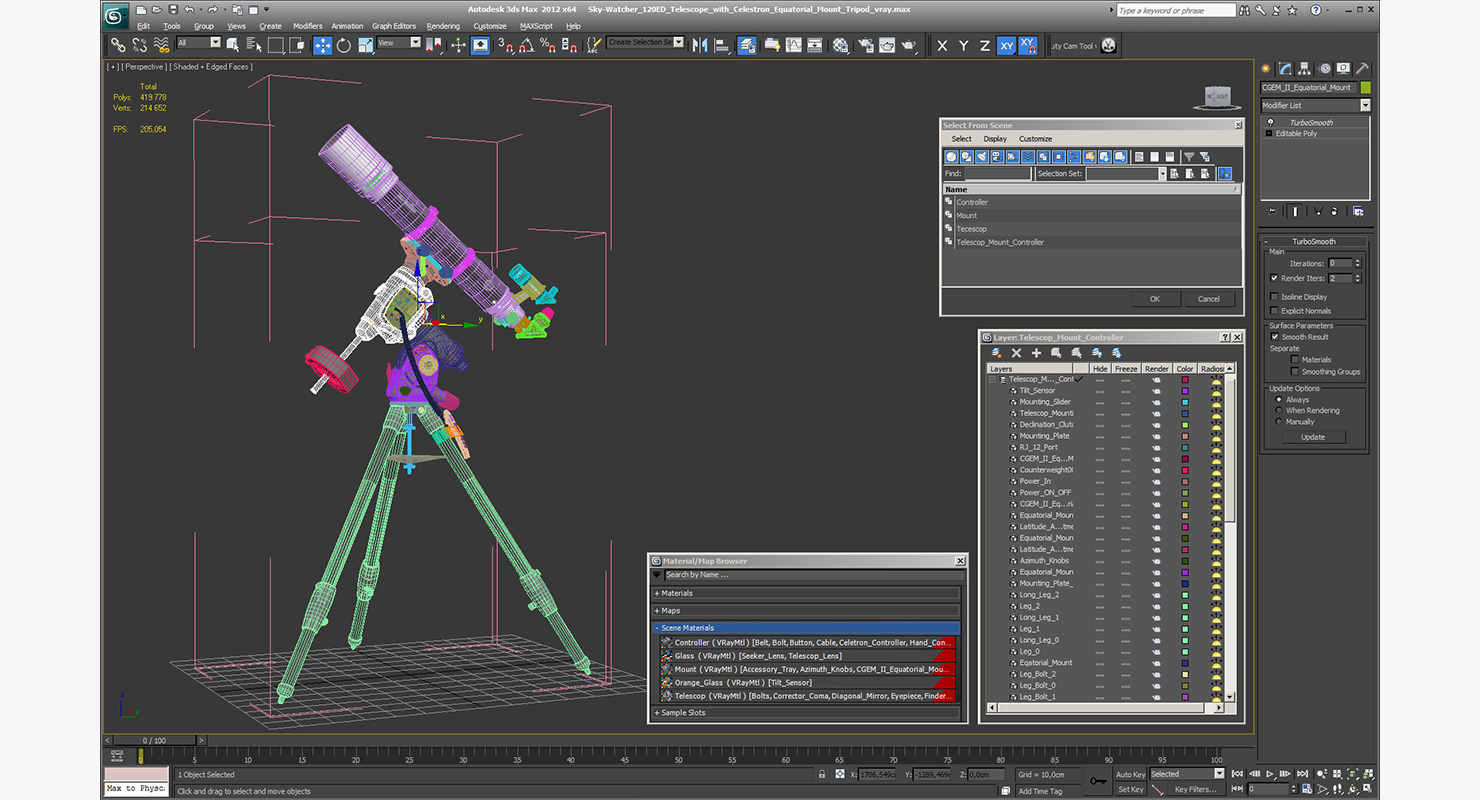Open the Rendering menu
The height and width of the screenshot is (800, 1480).
(x=443, y=26)
